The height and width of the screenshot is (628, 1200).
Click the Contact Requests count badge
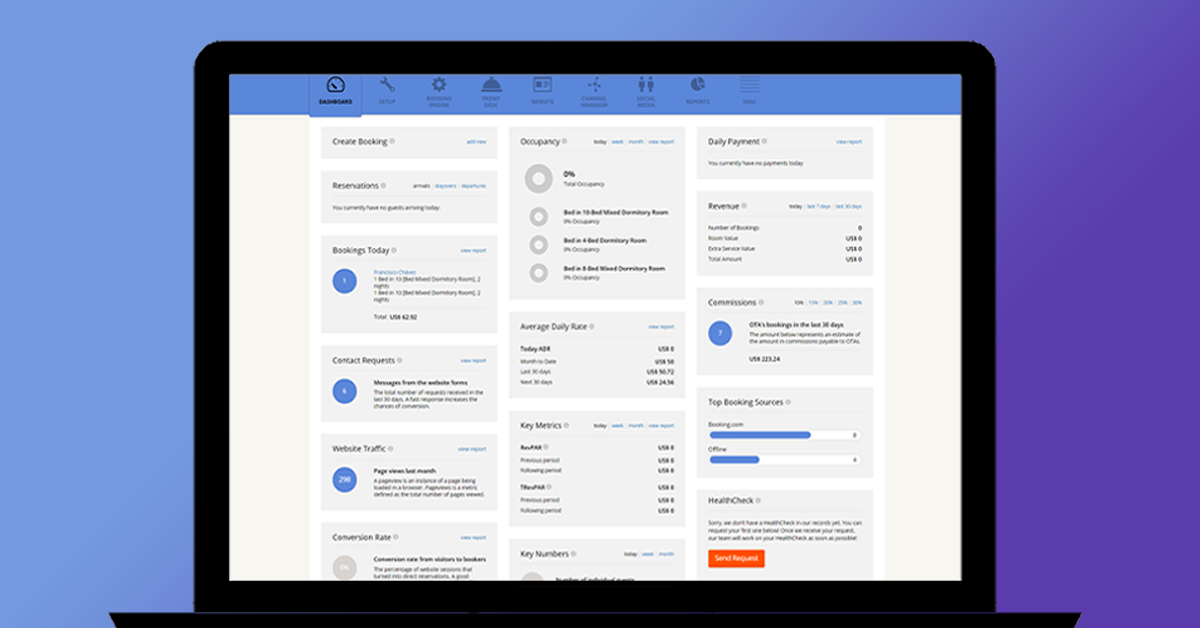point(344,391)
